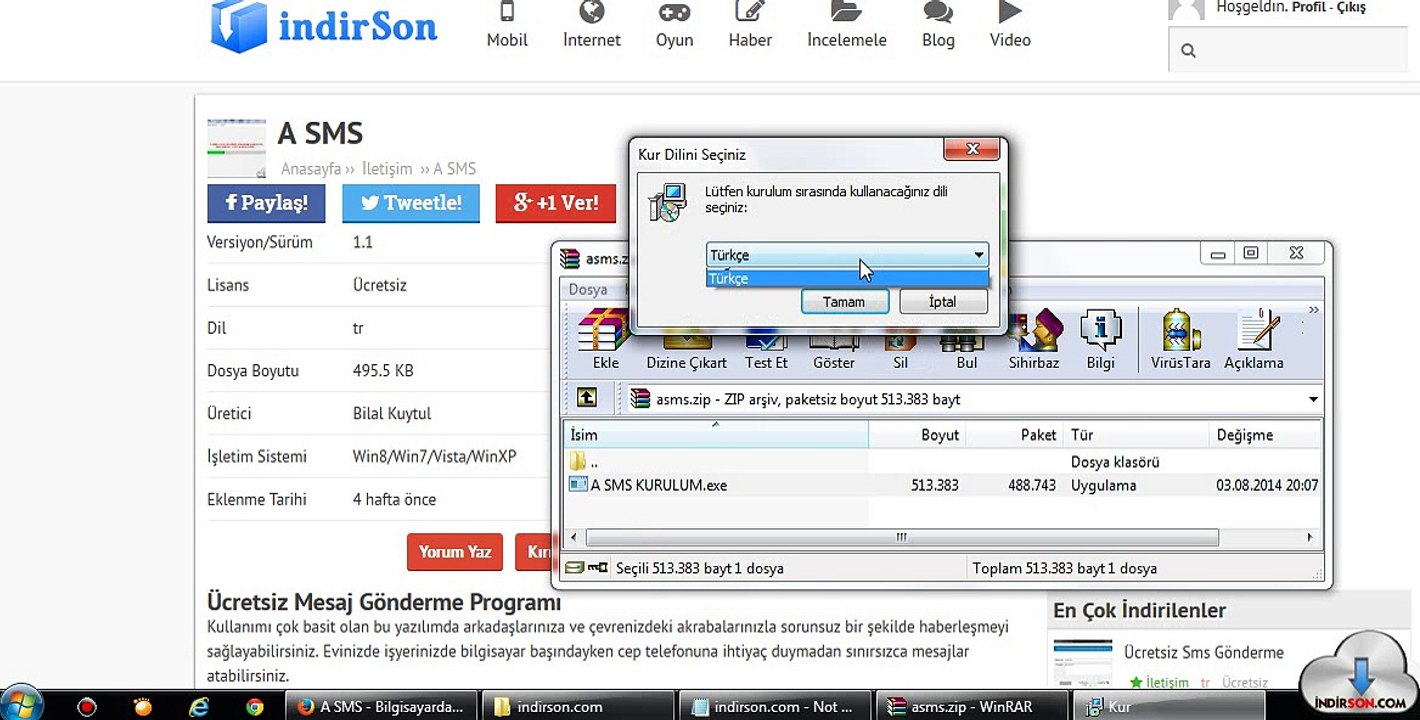
Task: Open the Haber news icon
Action: pos(750,12)
